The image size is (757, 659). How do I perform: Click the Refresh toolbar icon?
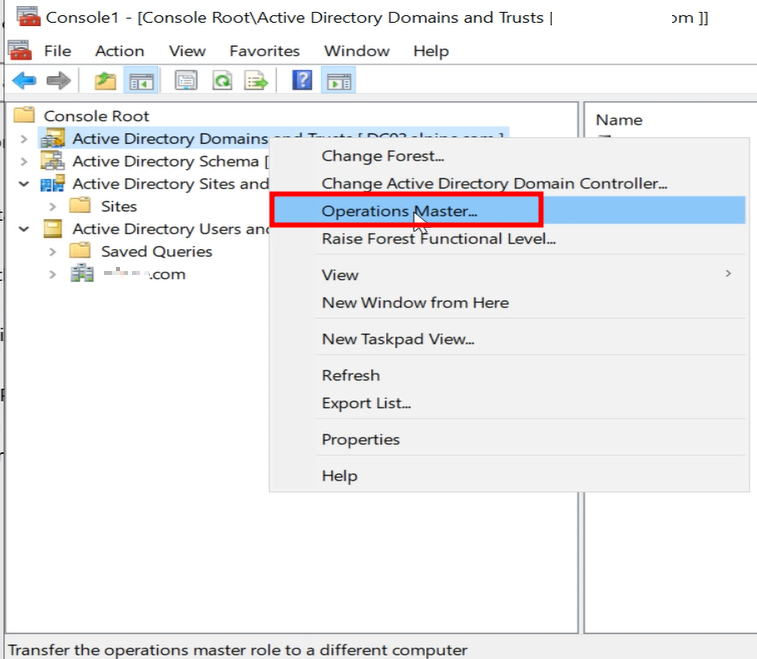tap(222, 81)
